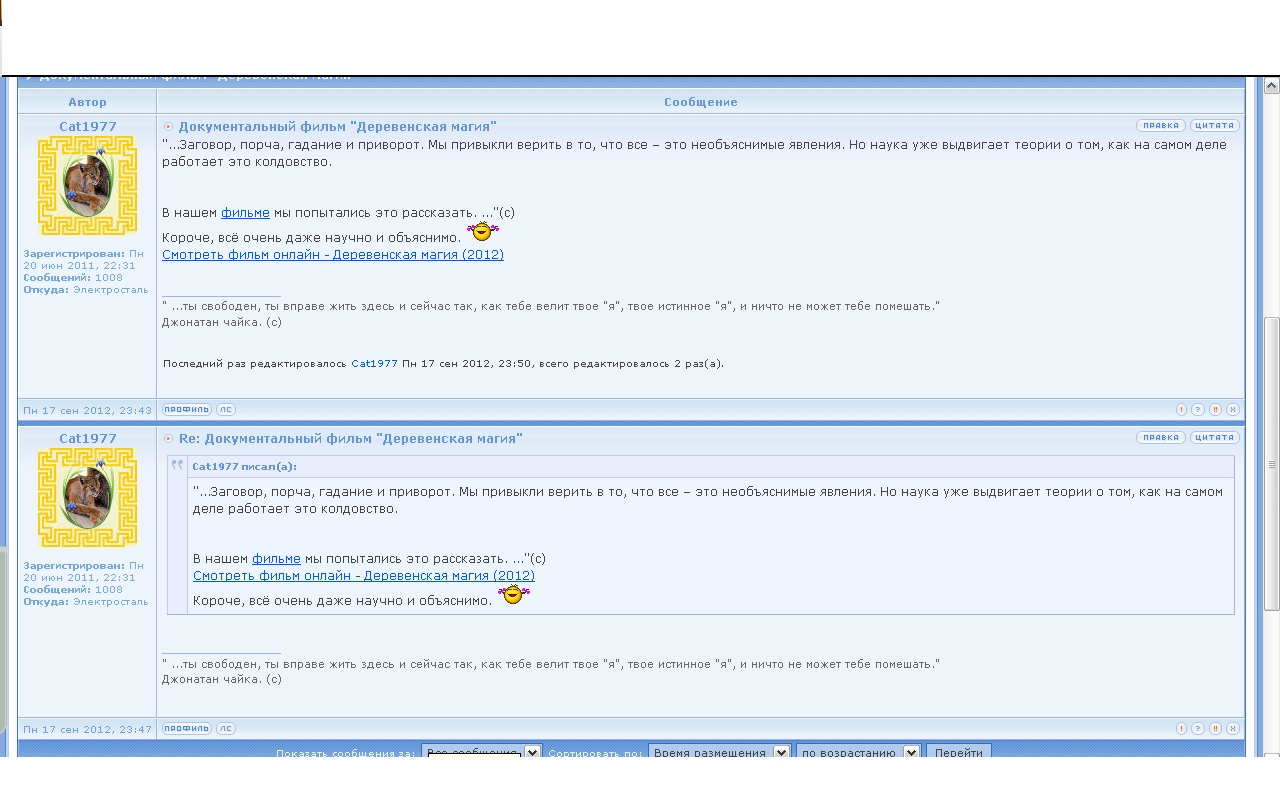The height and width of the screenshot is (800, 1280).
Task: Report the 23:47 reply with the exclamation icon
Action: 1181,729
